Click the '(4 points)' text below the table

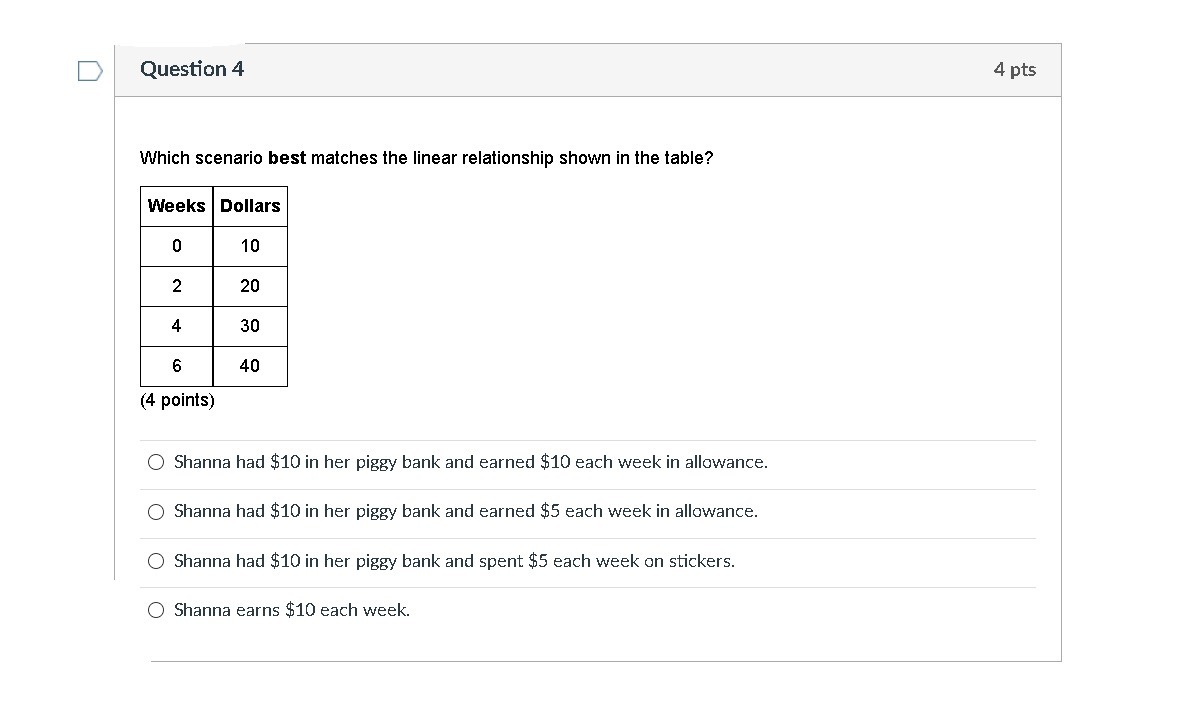point(177,400)
